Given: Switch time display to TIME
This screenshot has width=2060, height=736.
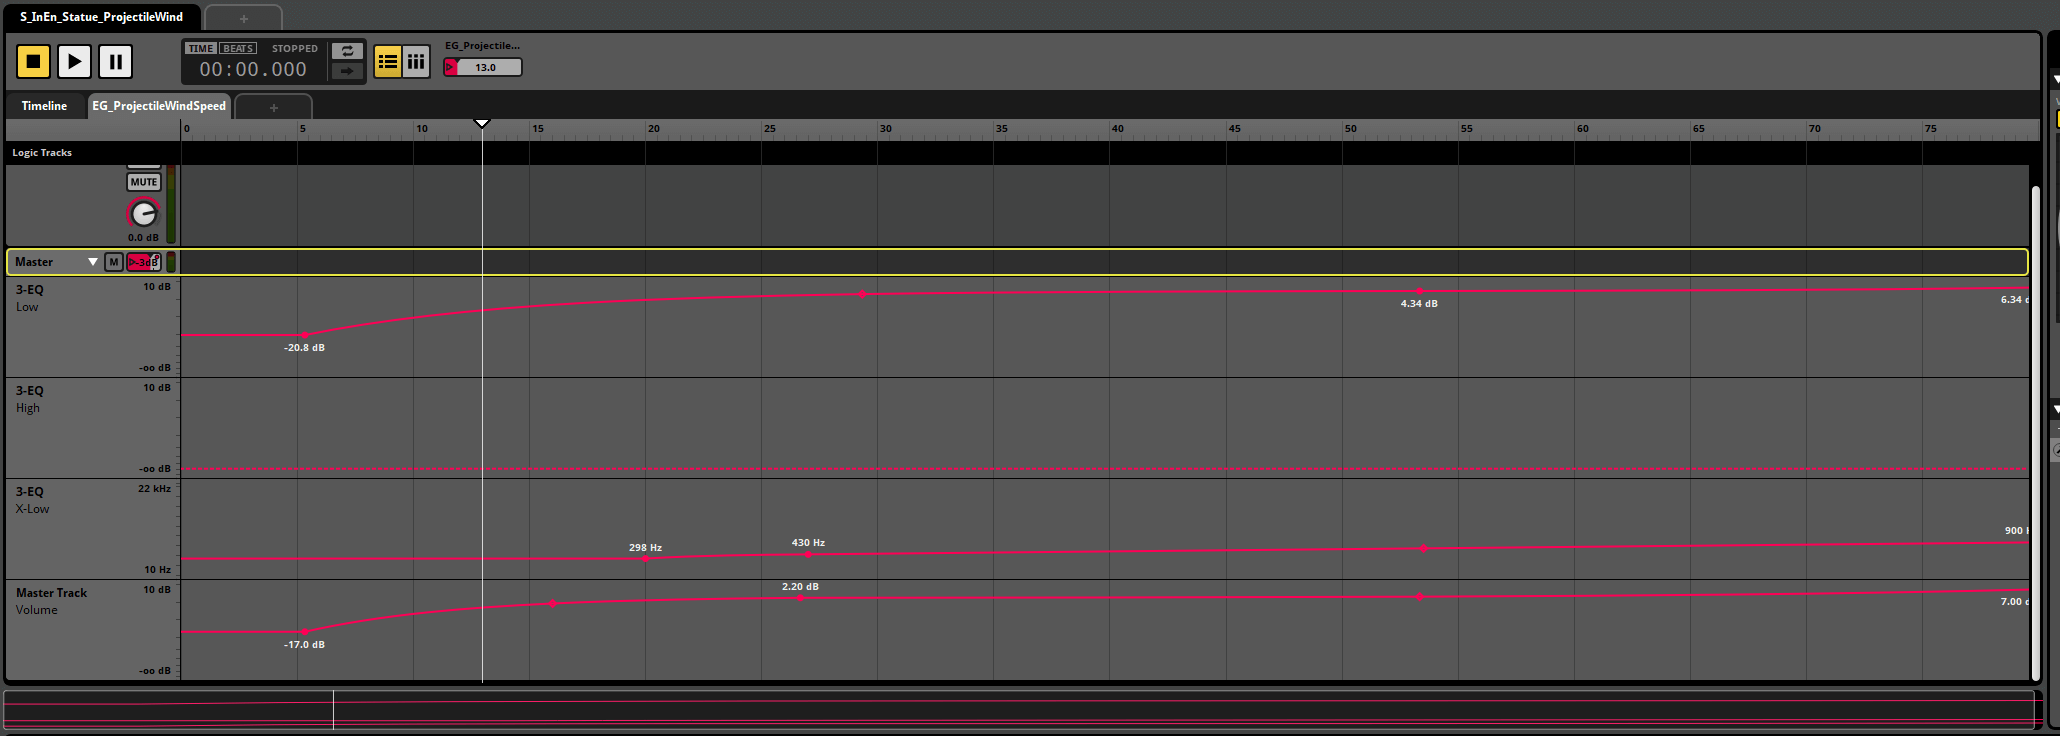Looking at the screenshot, I should point(201,48).
